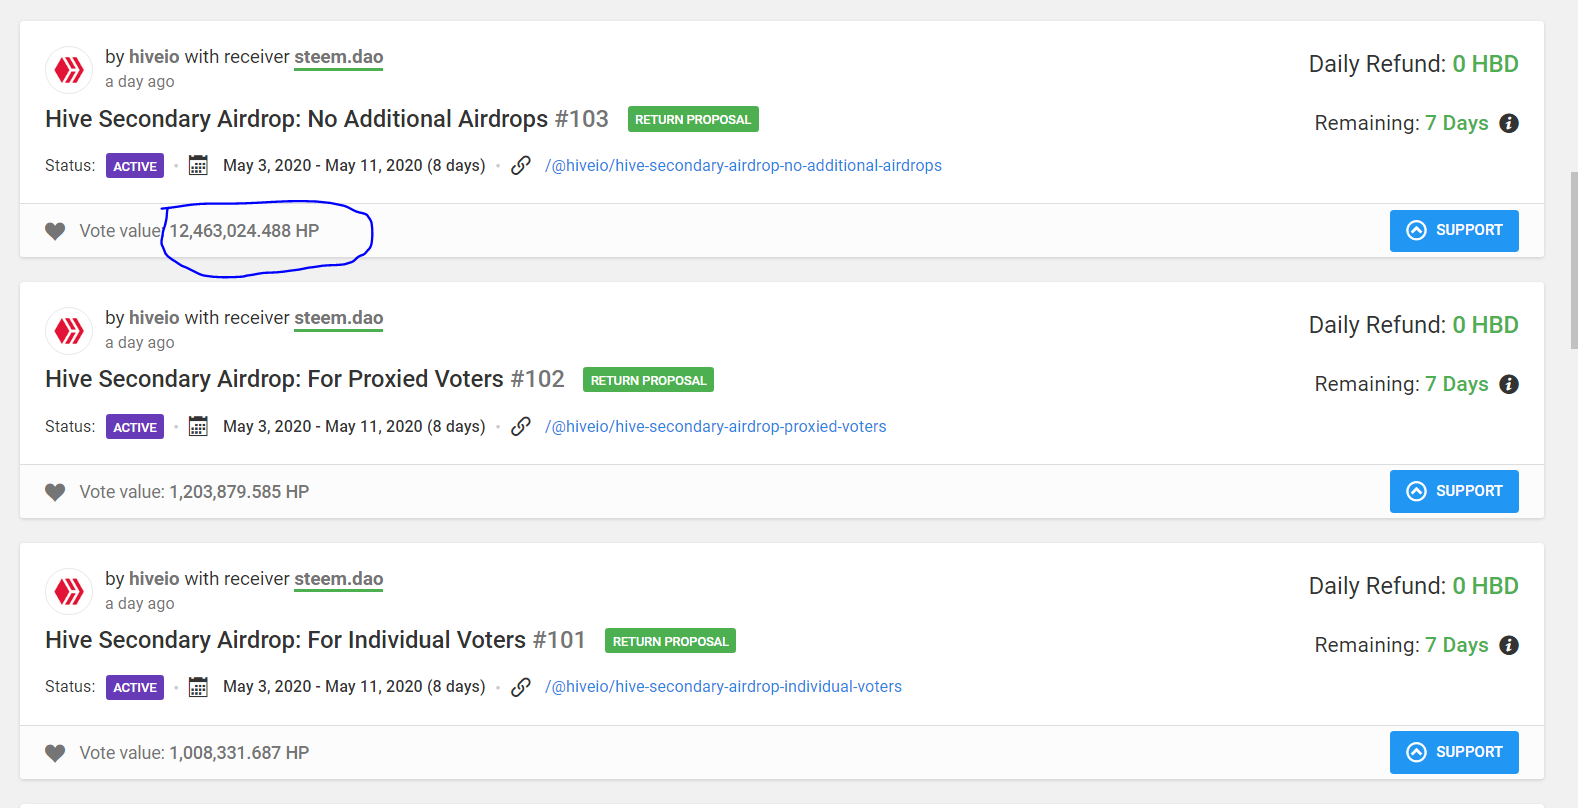Image resolution: width=1578 pixels, height=808 pixels.
Task: Open the hive-secondary-airdrop-no-additional-airdrops link
Action: tap(743, 166)
